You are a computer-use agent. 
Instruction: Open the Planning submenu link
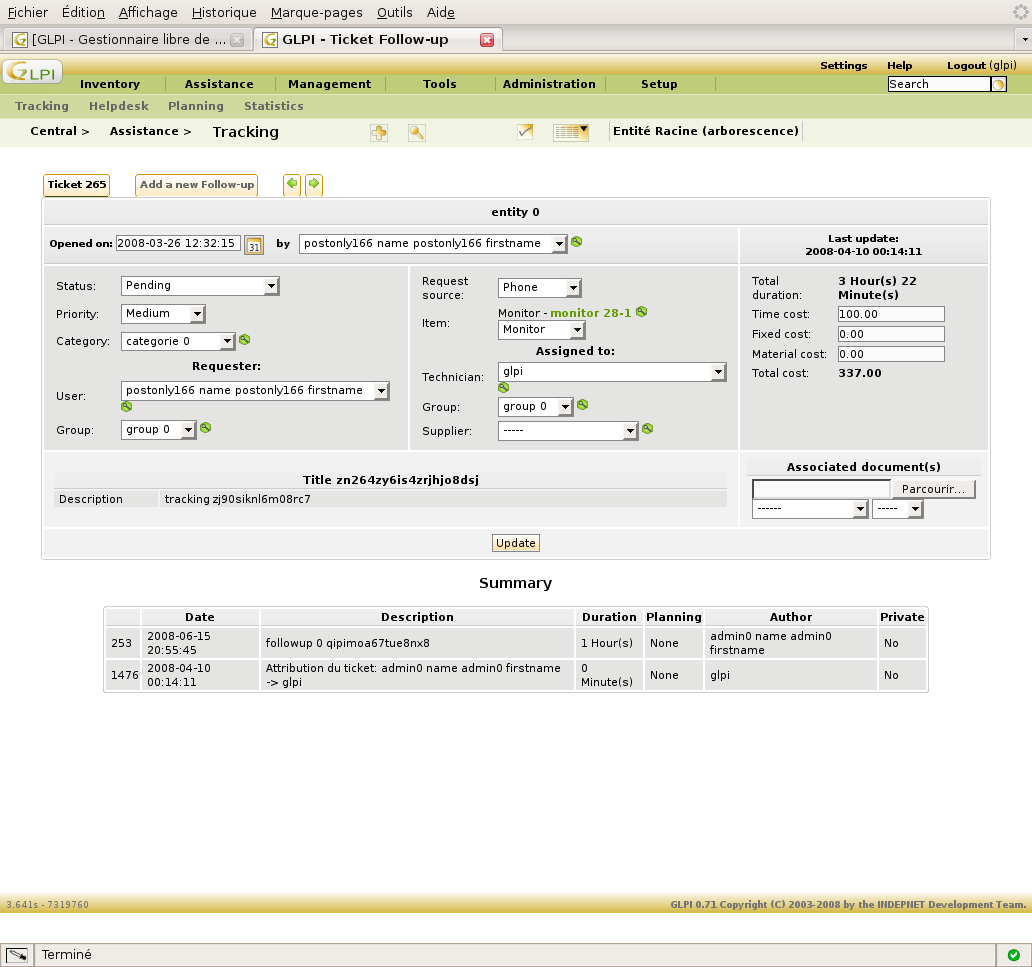[x=195, y=106]
